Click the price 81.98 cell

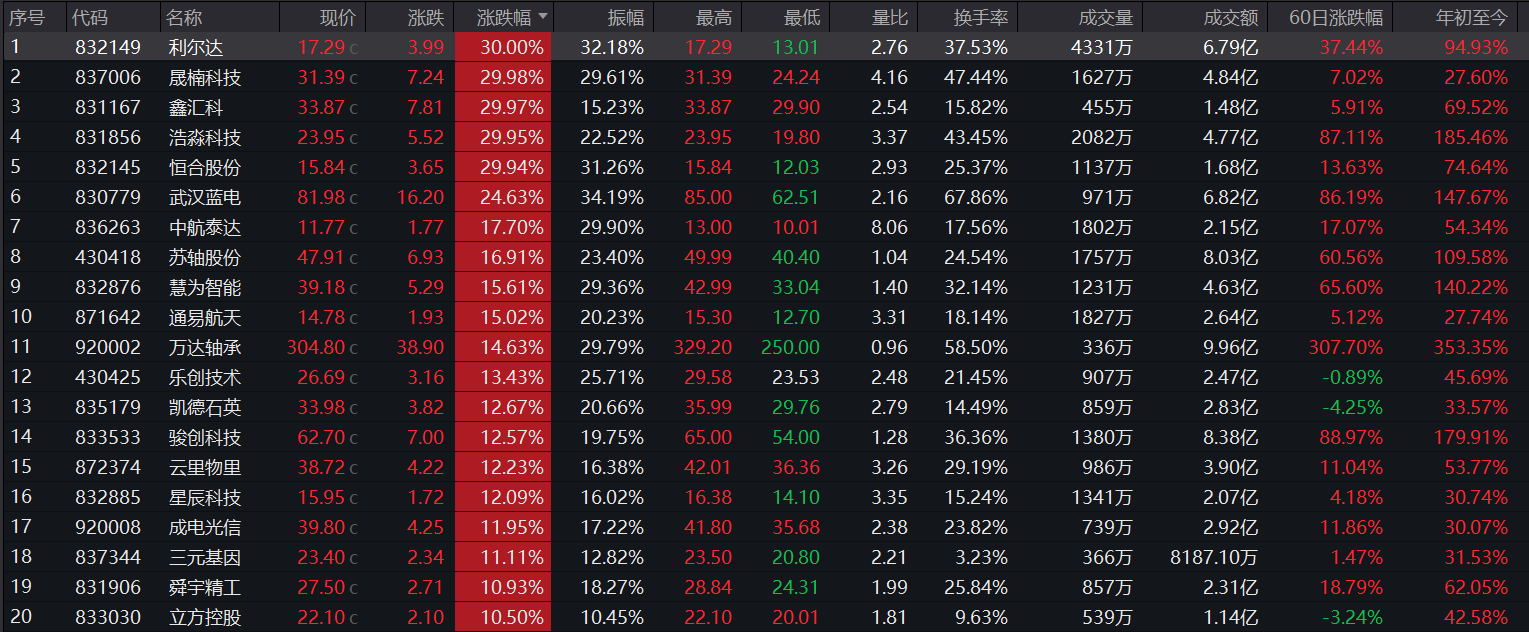click(321, 197)
